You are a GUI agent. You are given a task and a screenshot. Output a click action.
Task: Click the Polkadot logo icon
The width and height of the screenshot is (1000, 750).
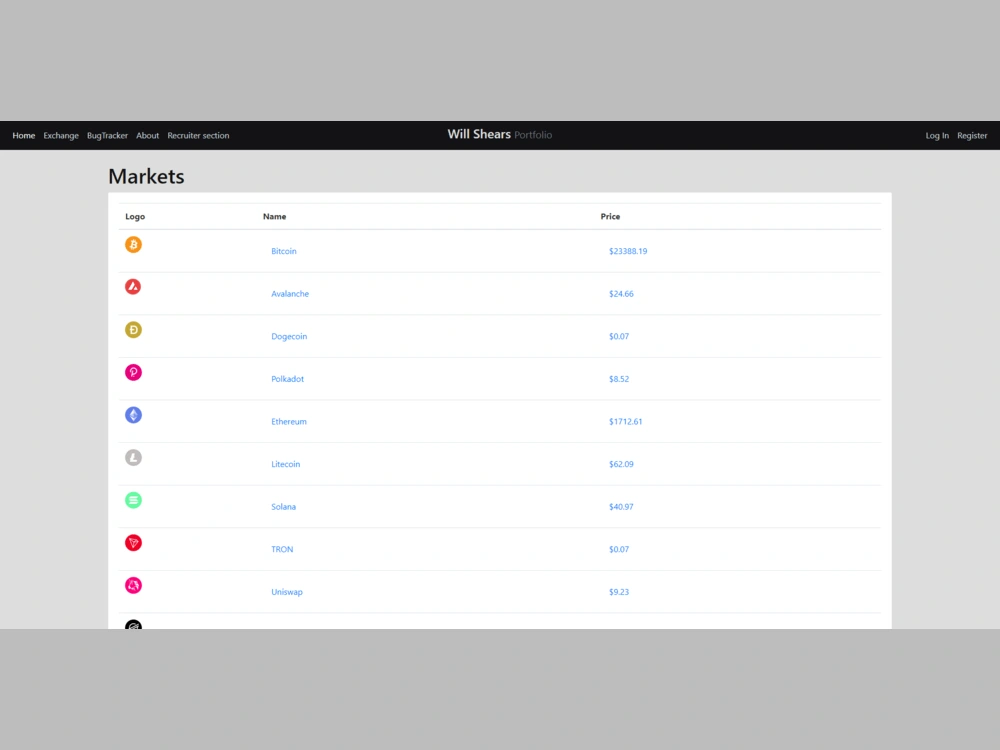[133, 372]
